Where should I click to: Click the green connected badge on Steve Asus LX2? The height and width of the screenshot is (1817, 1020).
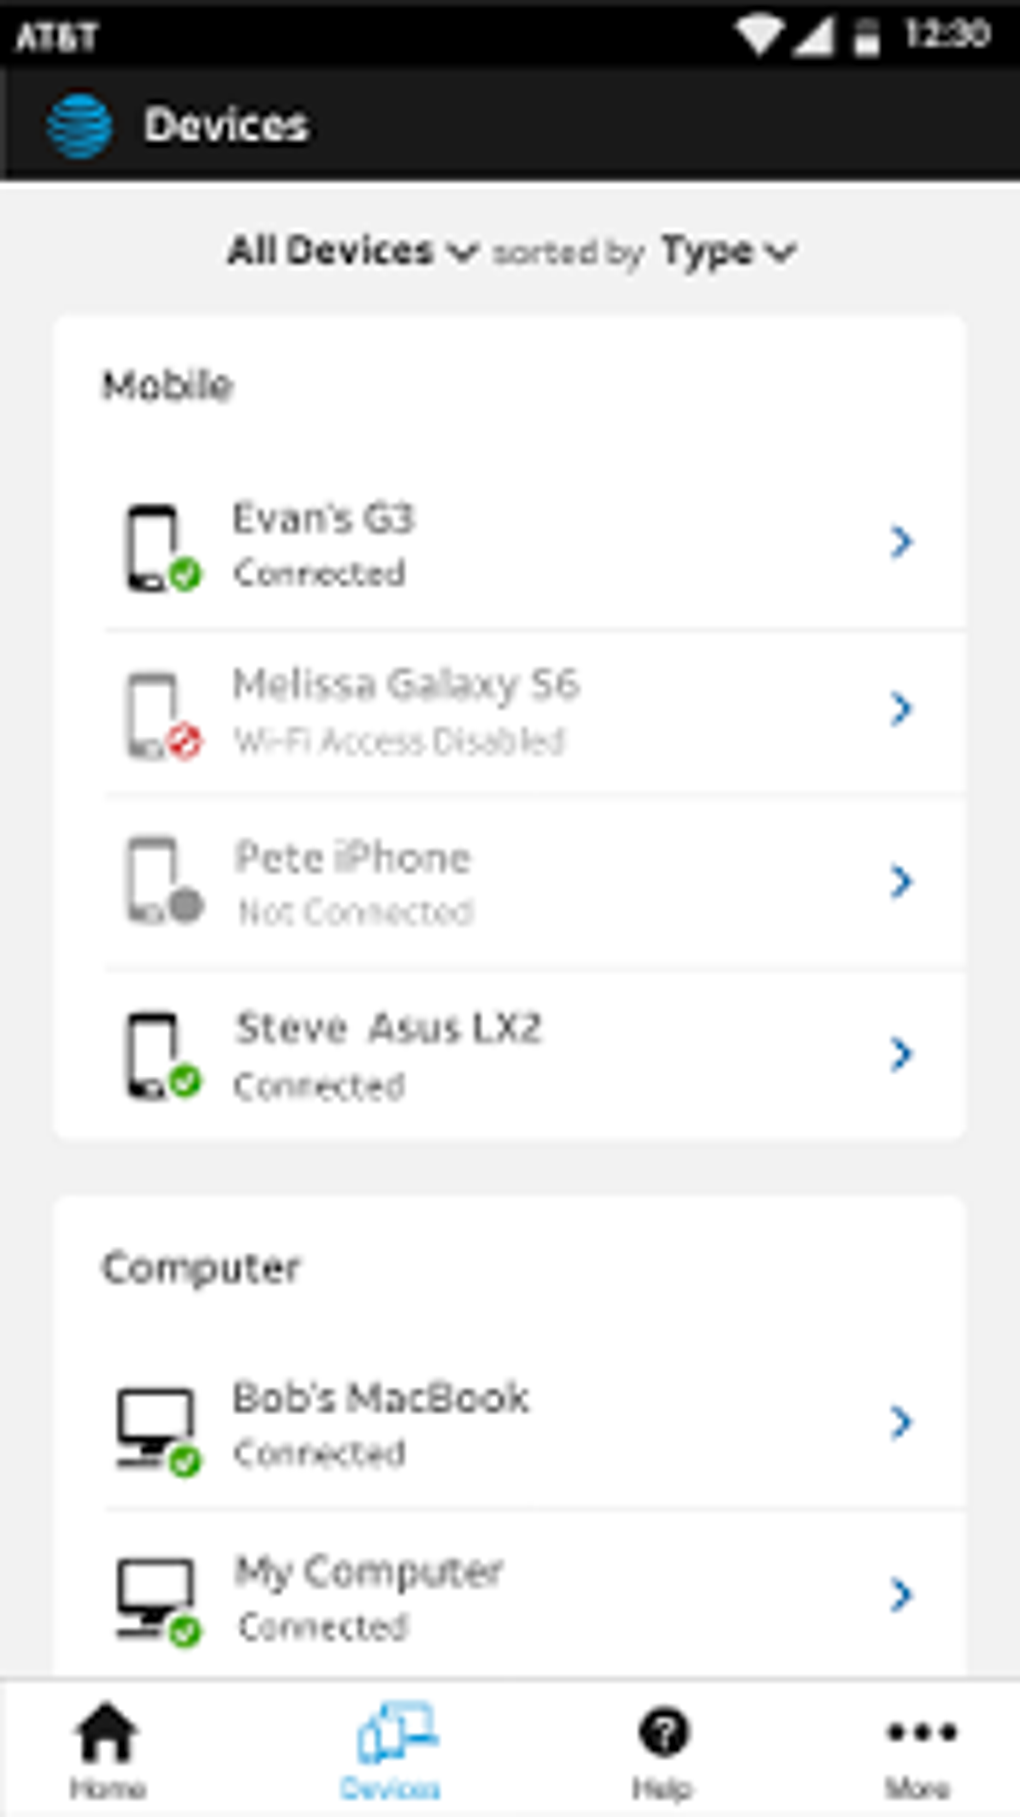point(183,1079)
